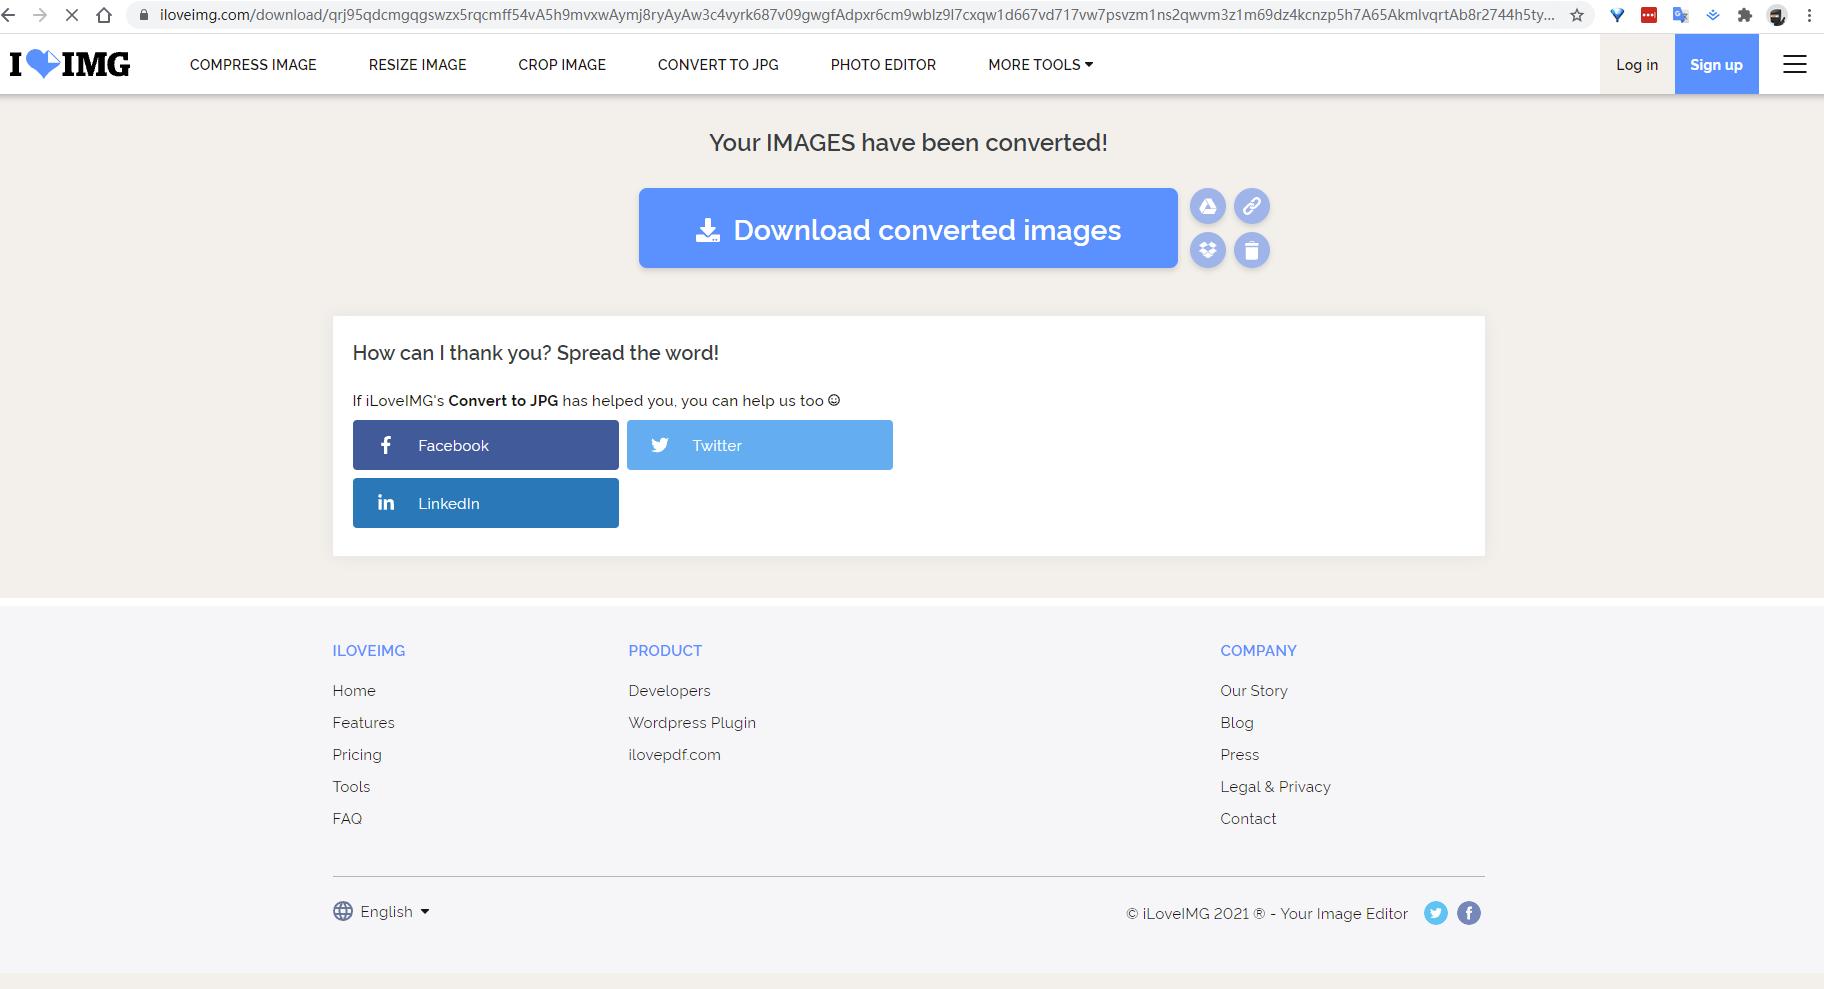1824x989 pixels.
Task: Save to Google Drive icon
Action: (x=1208, y=206)
